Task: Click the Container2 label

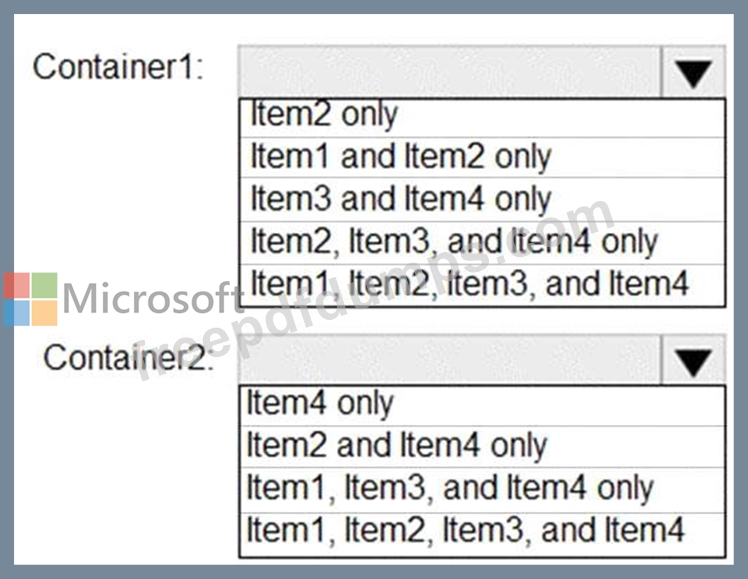Action: pyautogui.click(x=128, y=358)
